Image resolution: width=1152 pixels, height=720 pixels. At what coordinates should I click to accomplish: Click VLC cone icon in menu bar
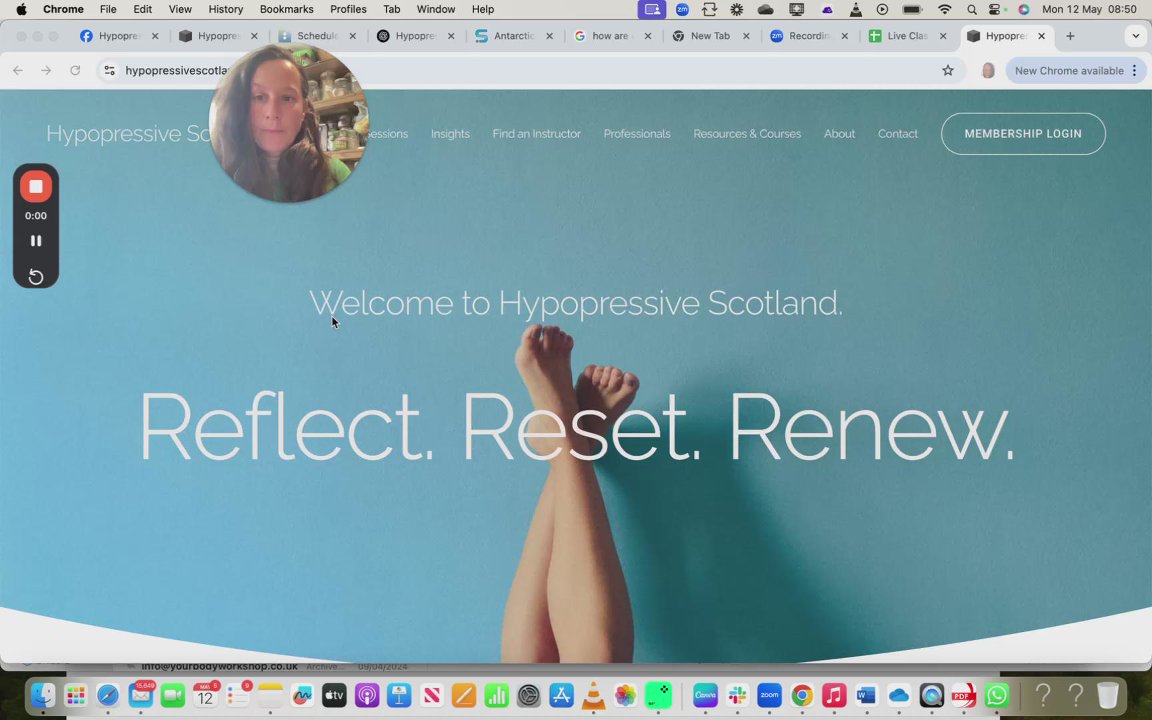coord(855,10)
